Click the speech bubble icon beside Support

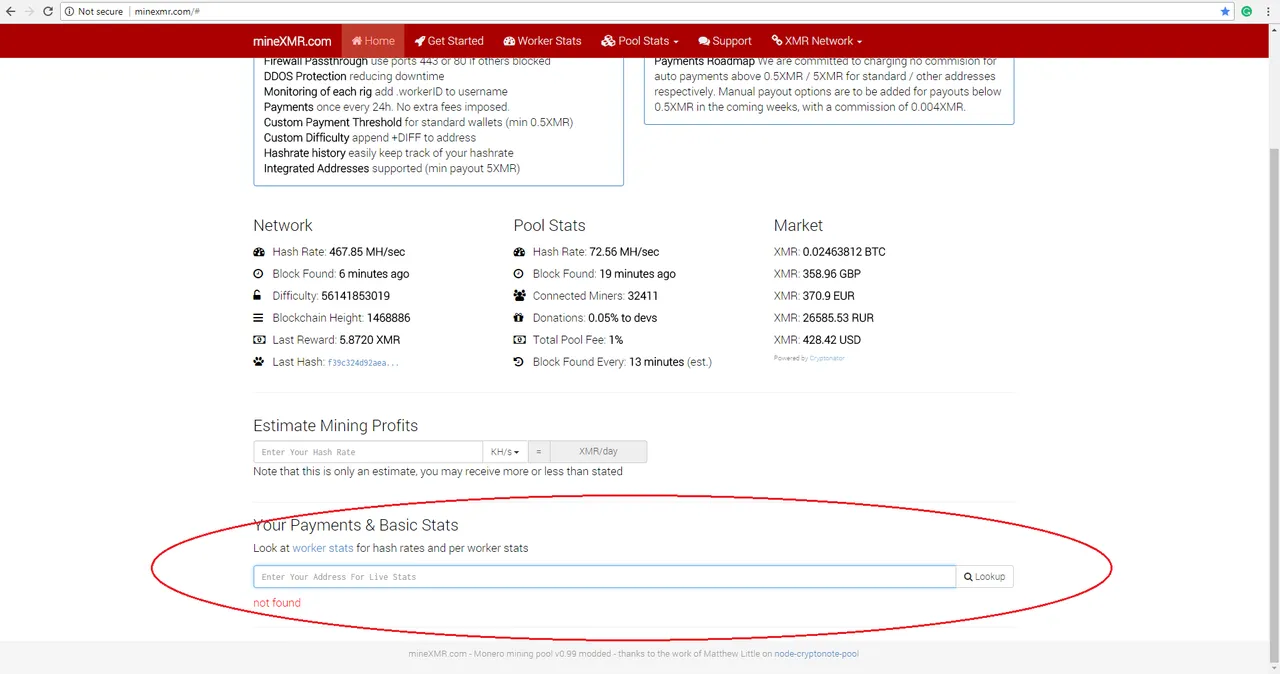tap(704, 41)
